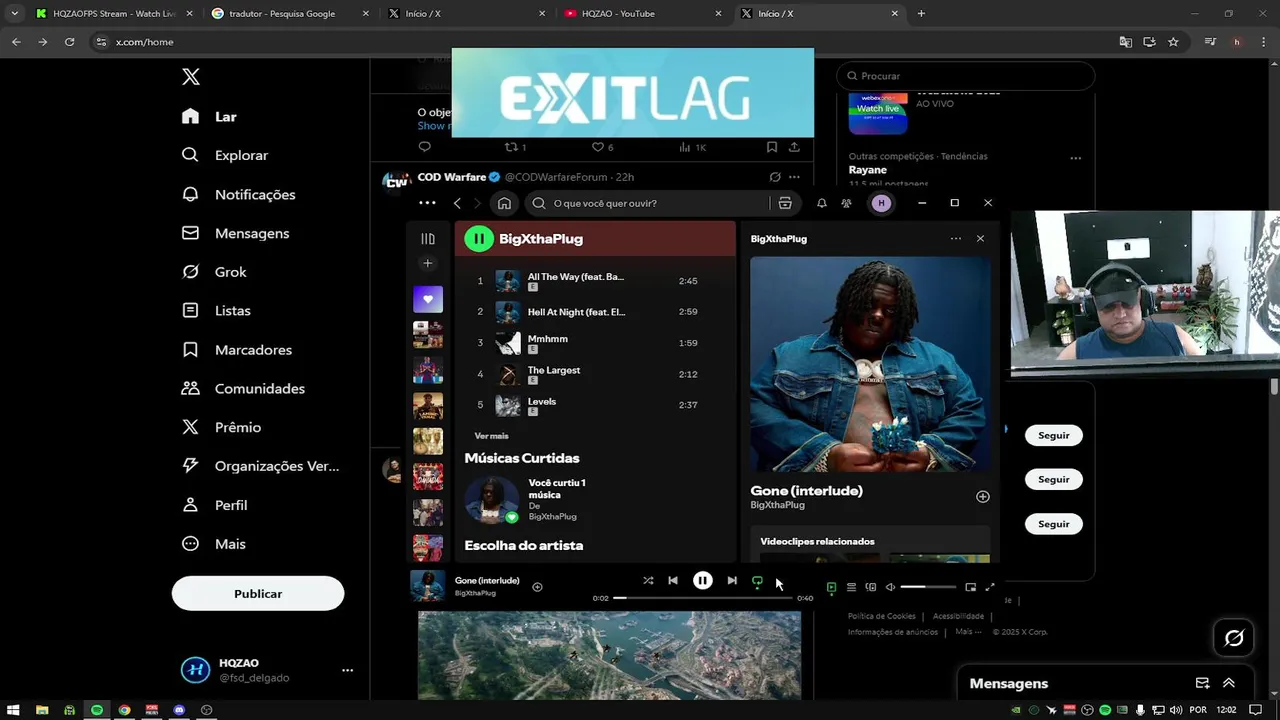
Task: Toggle shuffle in Spotify player
Action: pos(648,581)
